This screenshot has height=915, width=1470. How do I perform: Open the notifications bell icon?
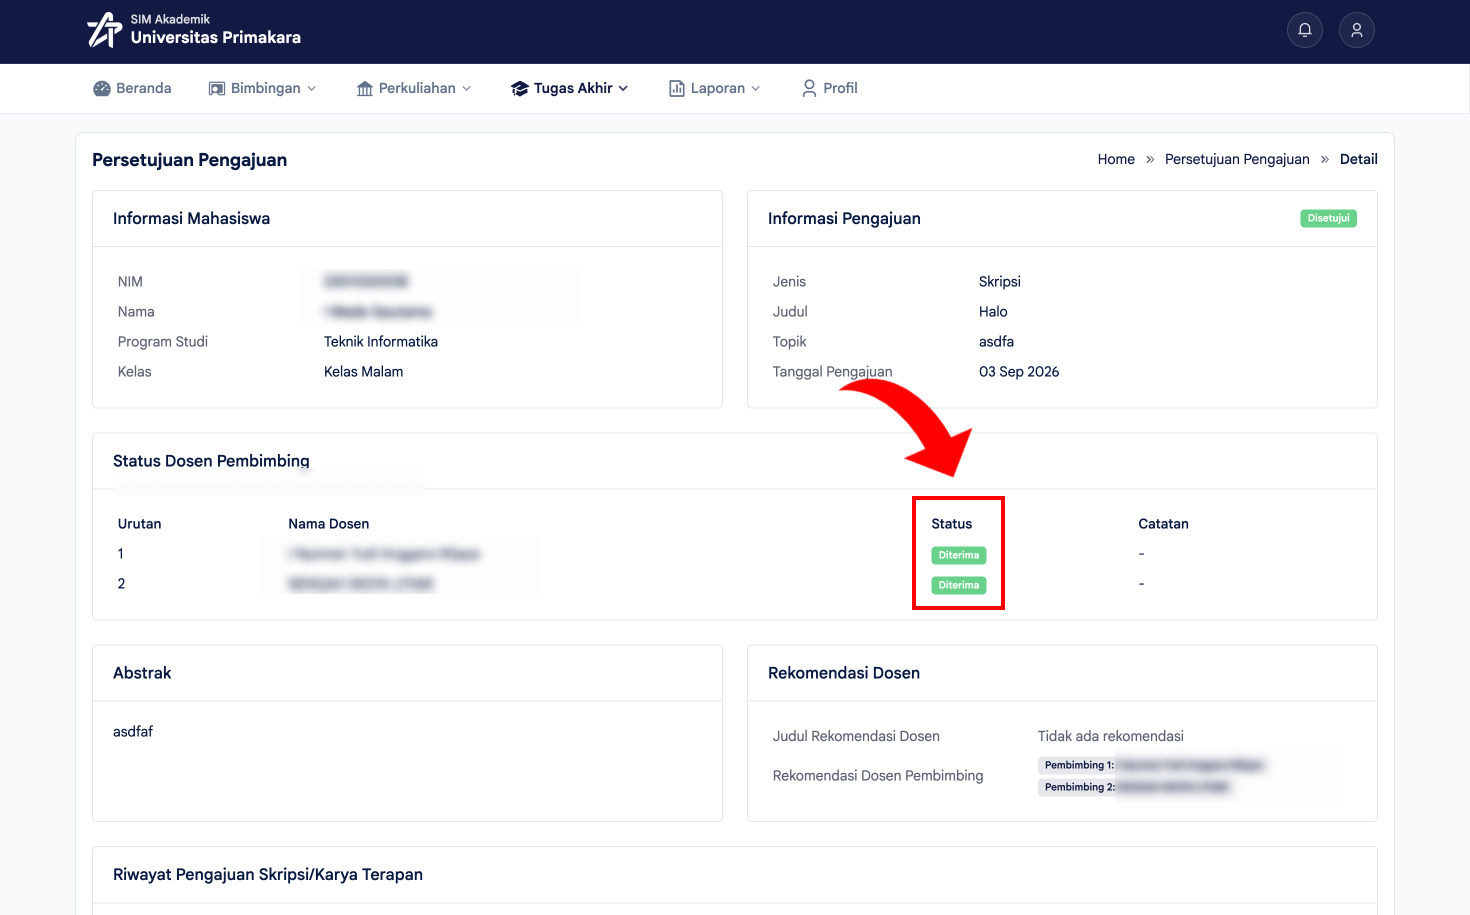click(x=1305, y=30)
